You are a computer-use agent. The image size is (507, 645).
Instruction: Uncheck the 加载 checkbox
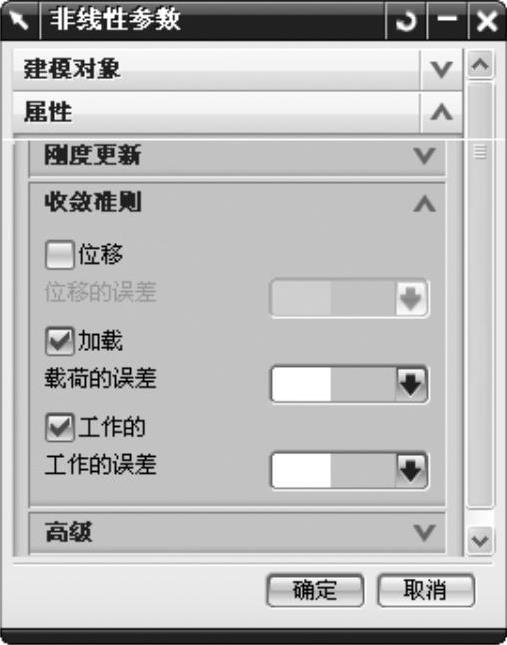coord(60,341)
